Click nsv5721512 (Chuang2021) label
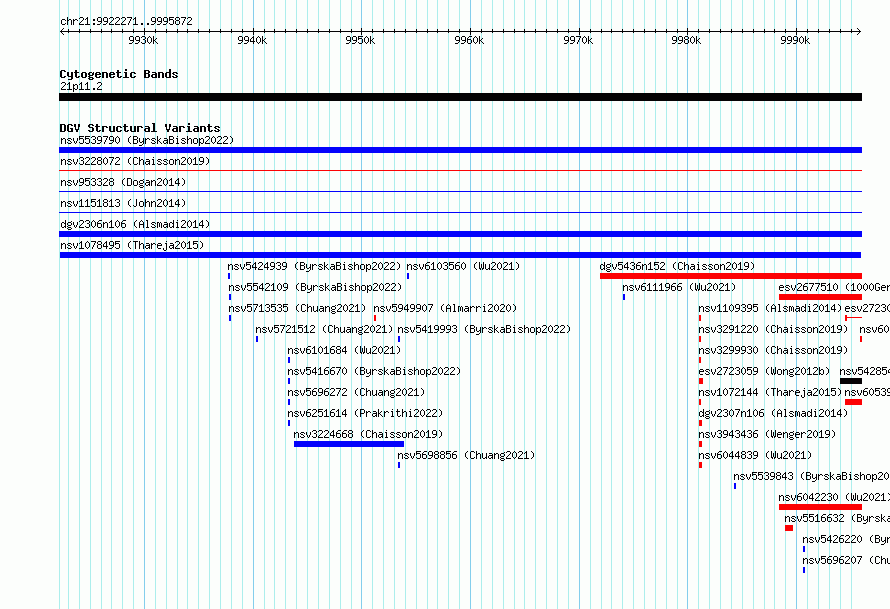890x609 pixels. pyautogui.click(x=324, y=329)
